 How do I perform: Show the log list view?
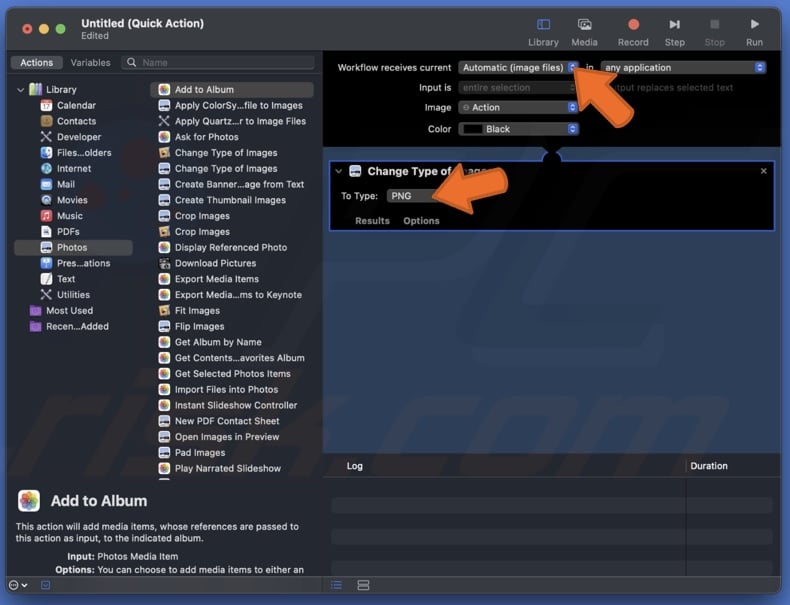pos(337,585)
